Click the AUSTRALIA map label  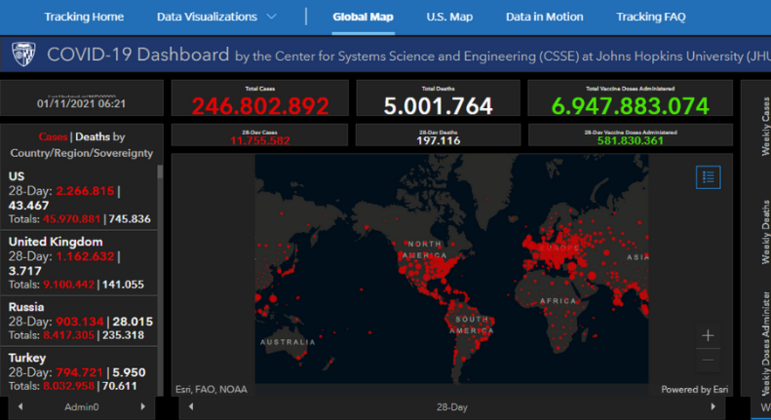click(x=288, y=342)
